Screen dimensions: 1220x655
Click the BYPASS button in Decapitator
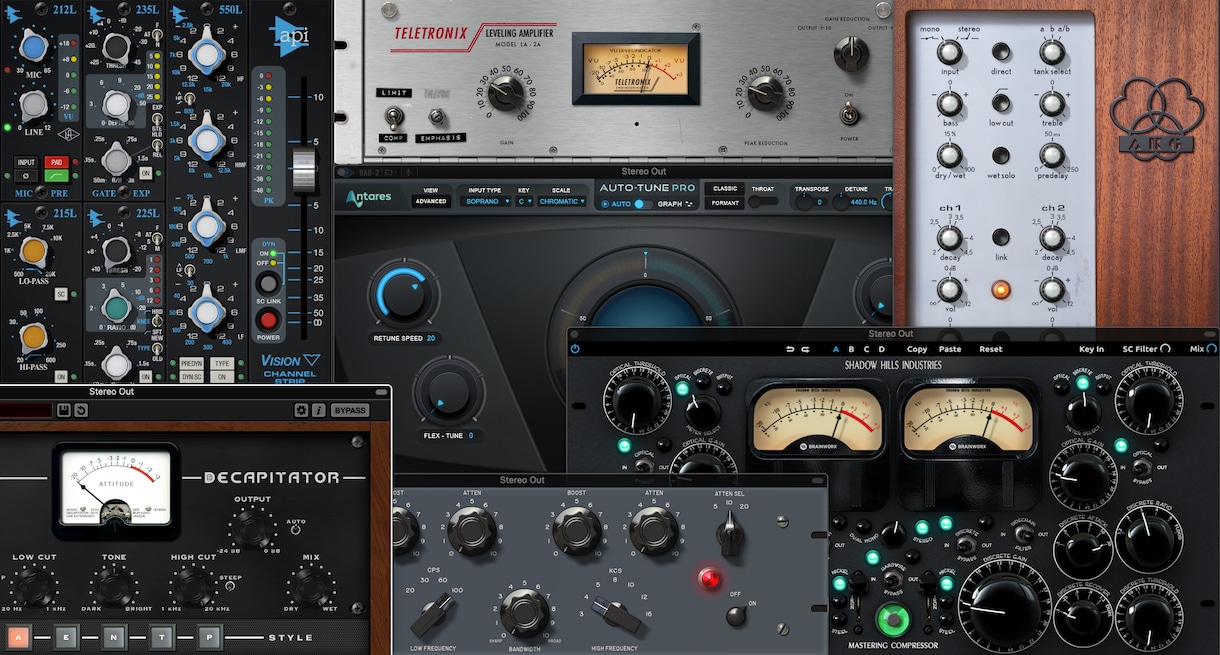tap(350, 410)
